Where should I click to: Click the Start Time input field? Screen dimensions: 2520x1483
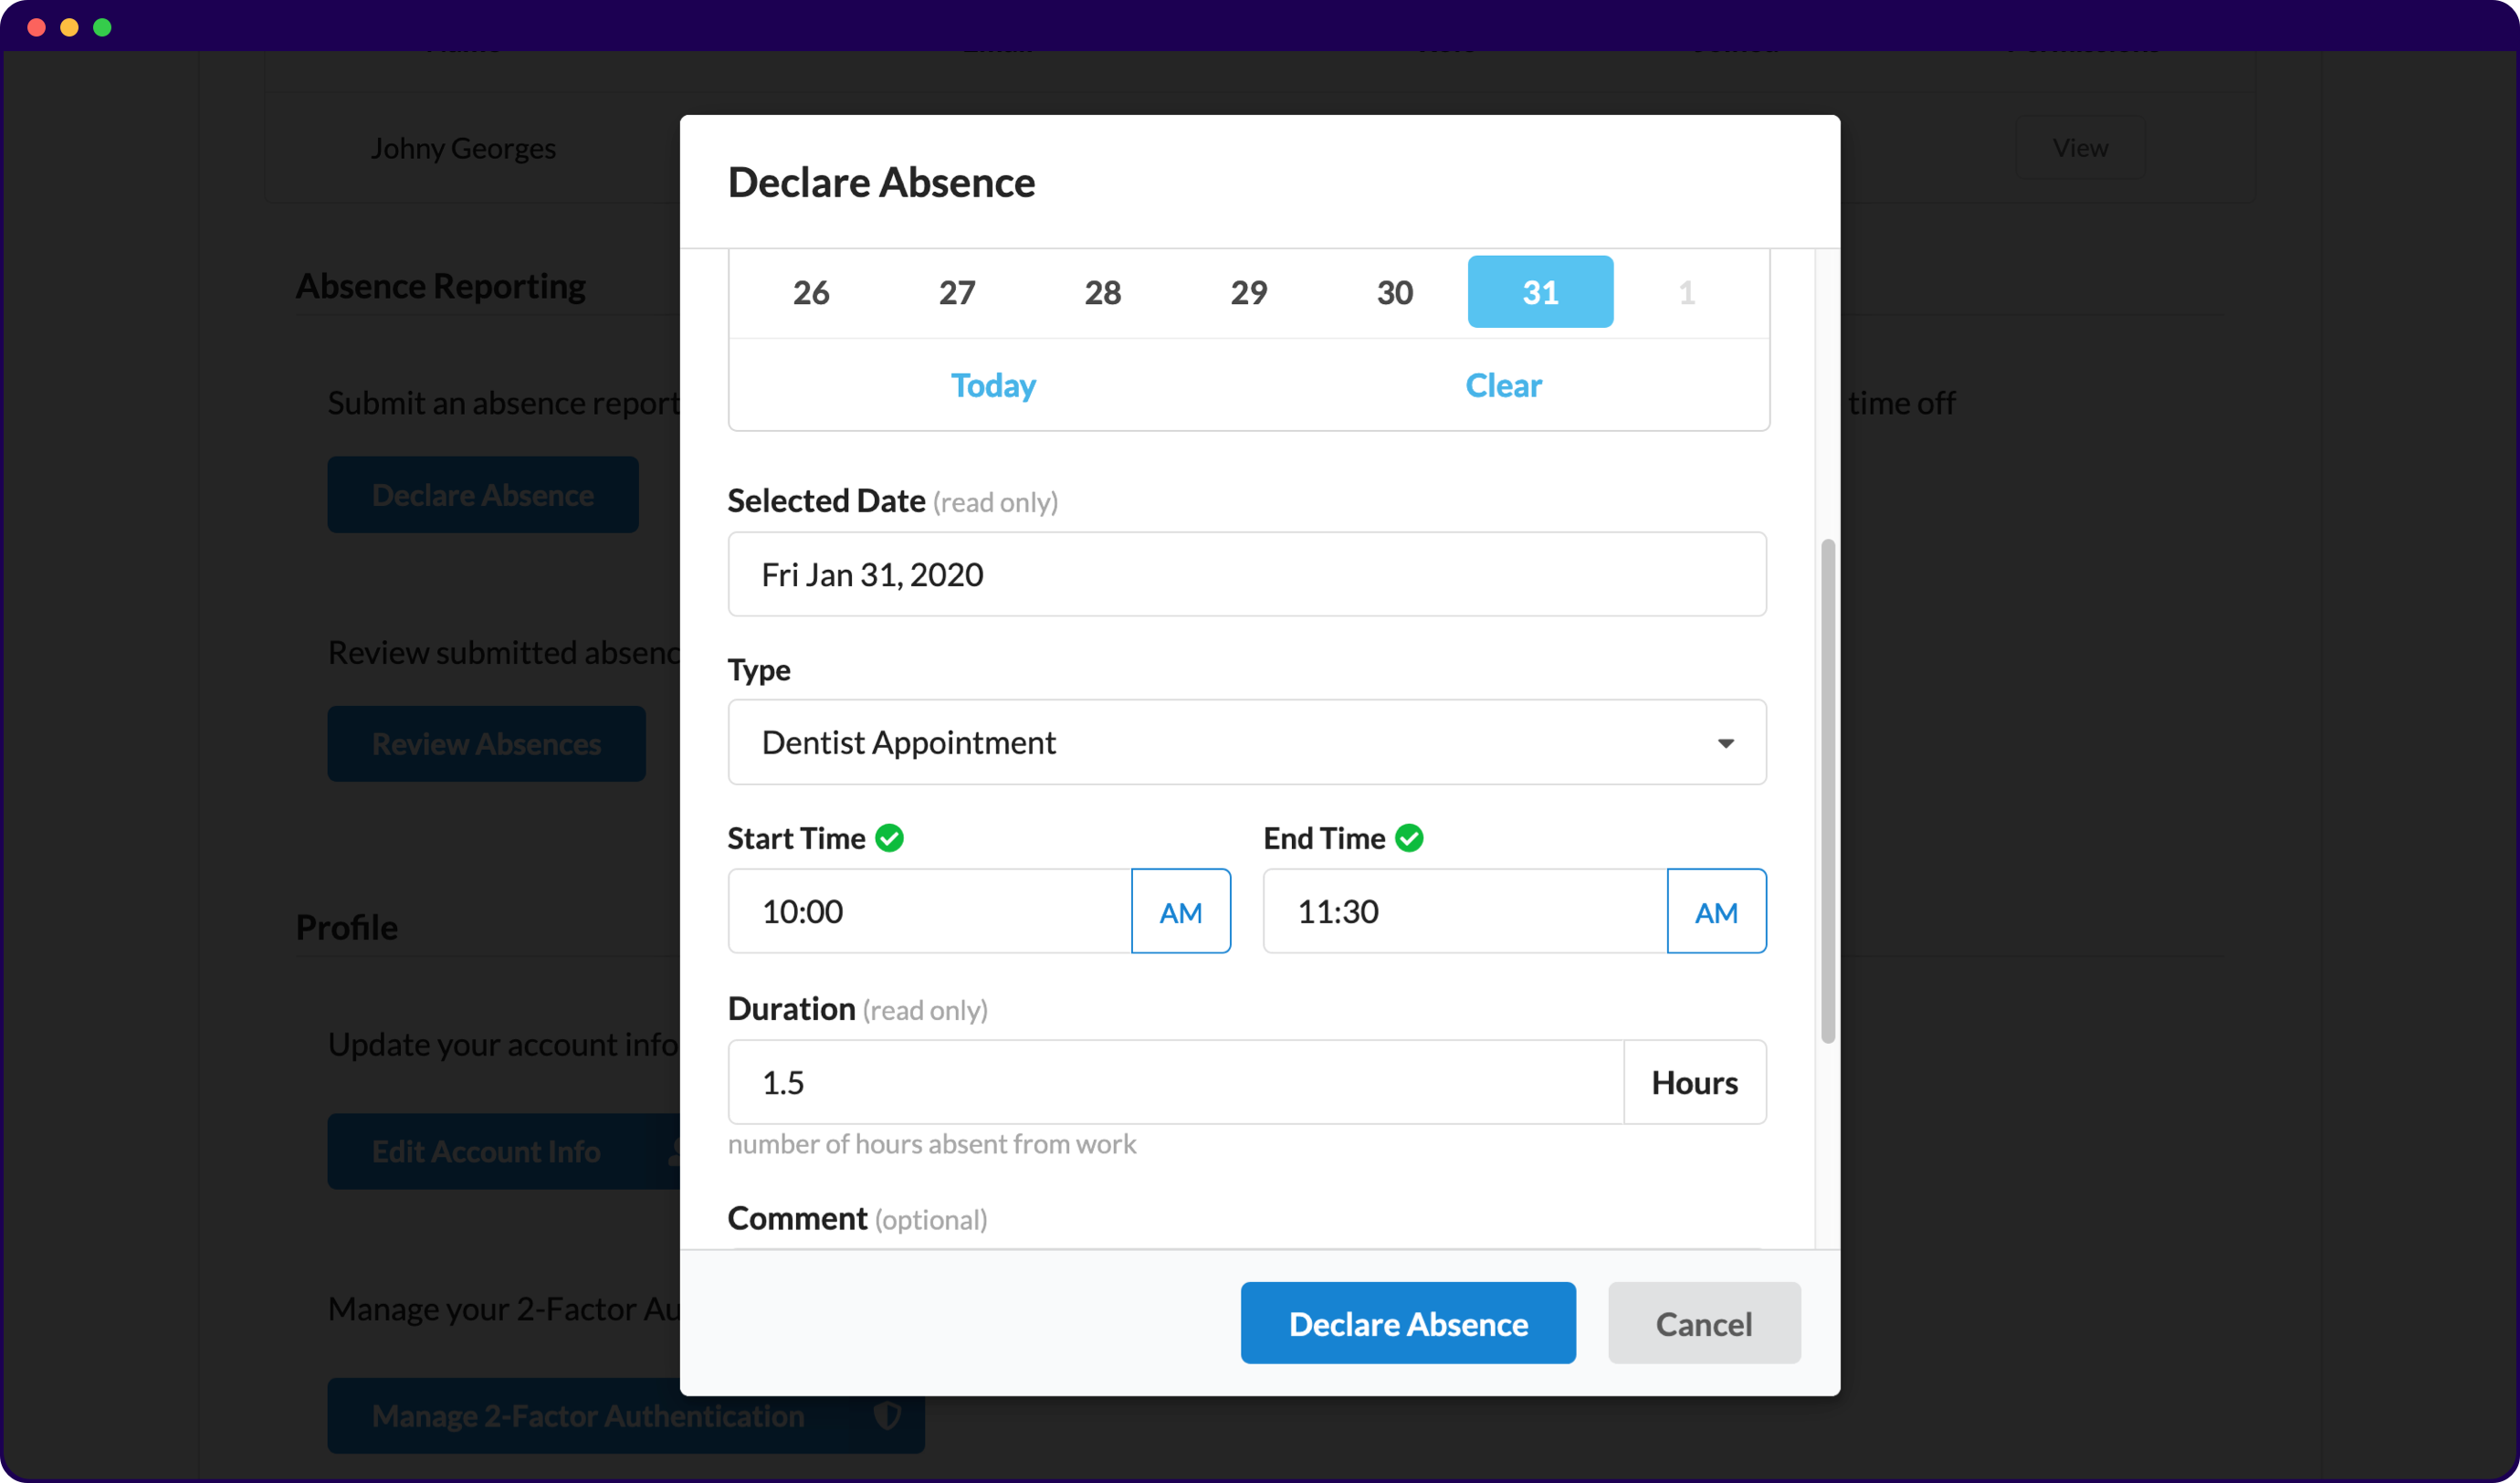929,911
